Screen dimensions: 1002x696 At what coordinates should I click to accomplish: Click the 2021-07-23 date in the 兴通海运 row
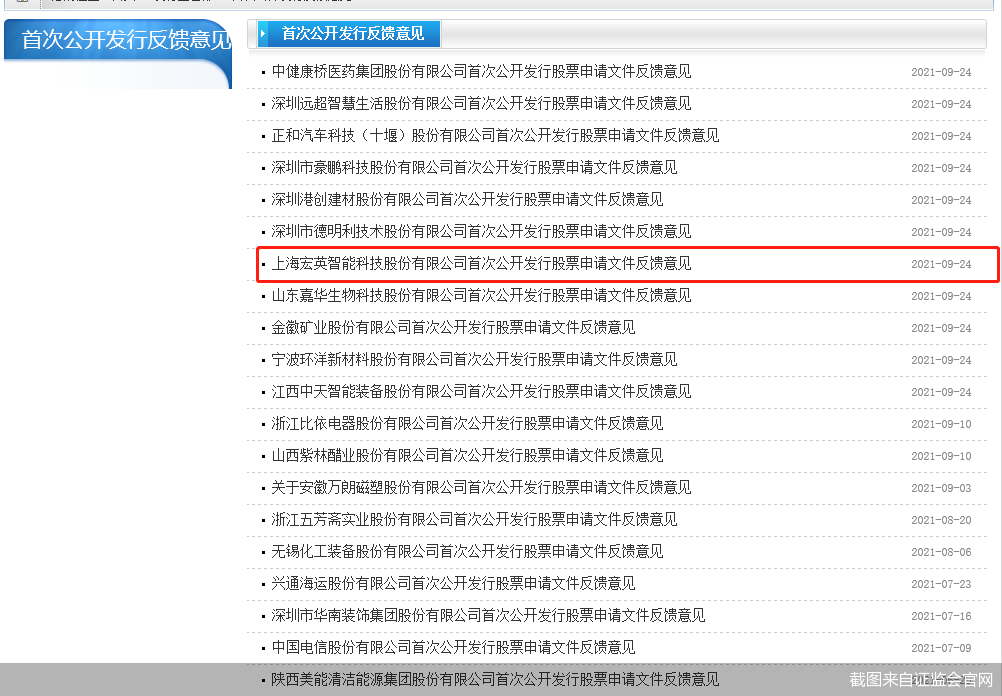coord(941,584)
